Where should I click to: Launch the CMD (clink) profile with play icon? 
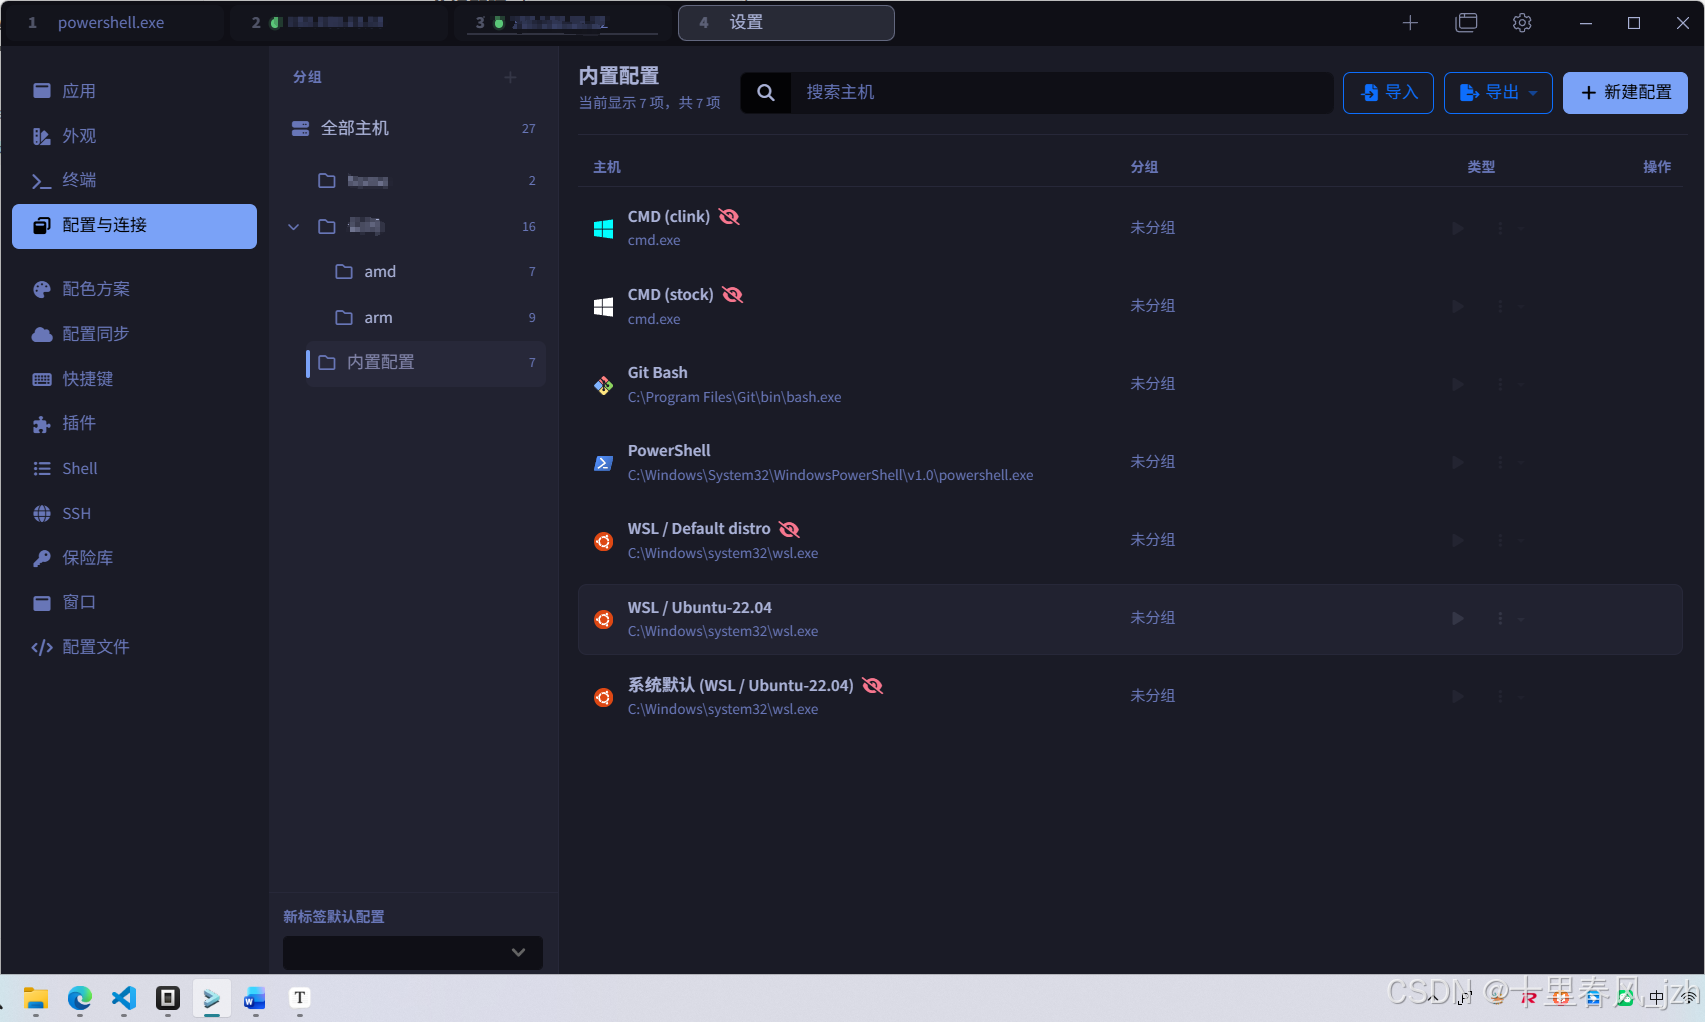(x=1458, y=228)
